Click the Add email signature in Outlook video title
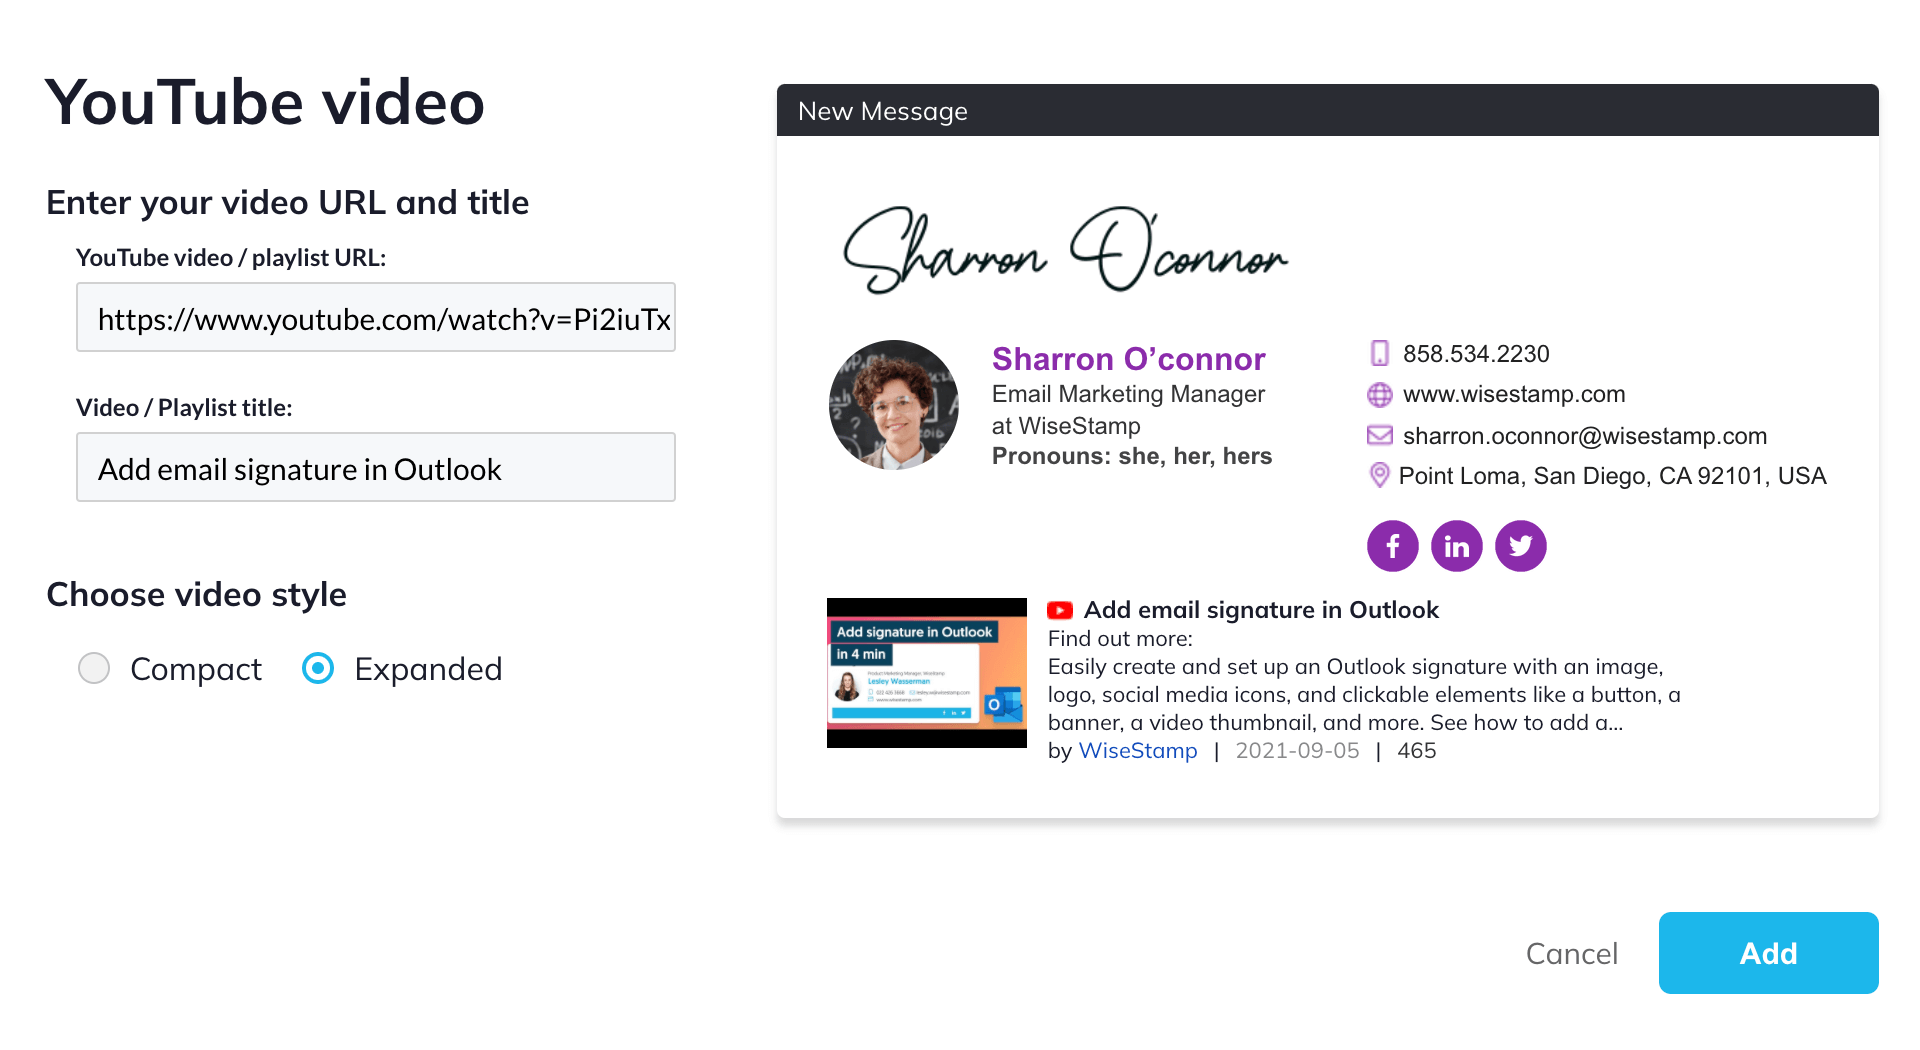Viewport: 1920px width, 1050px height. pos(1261,610)
